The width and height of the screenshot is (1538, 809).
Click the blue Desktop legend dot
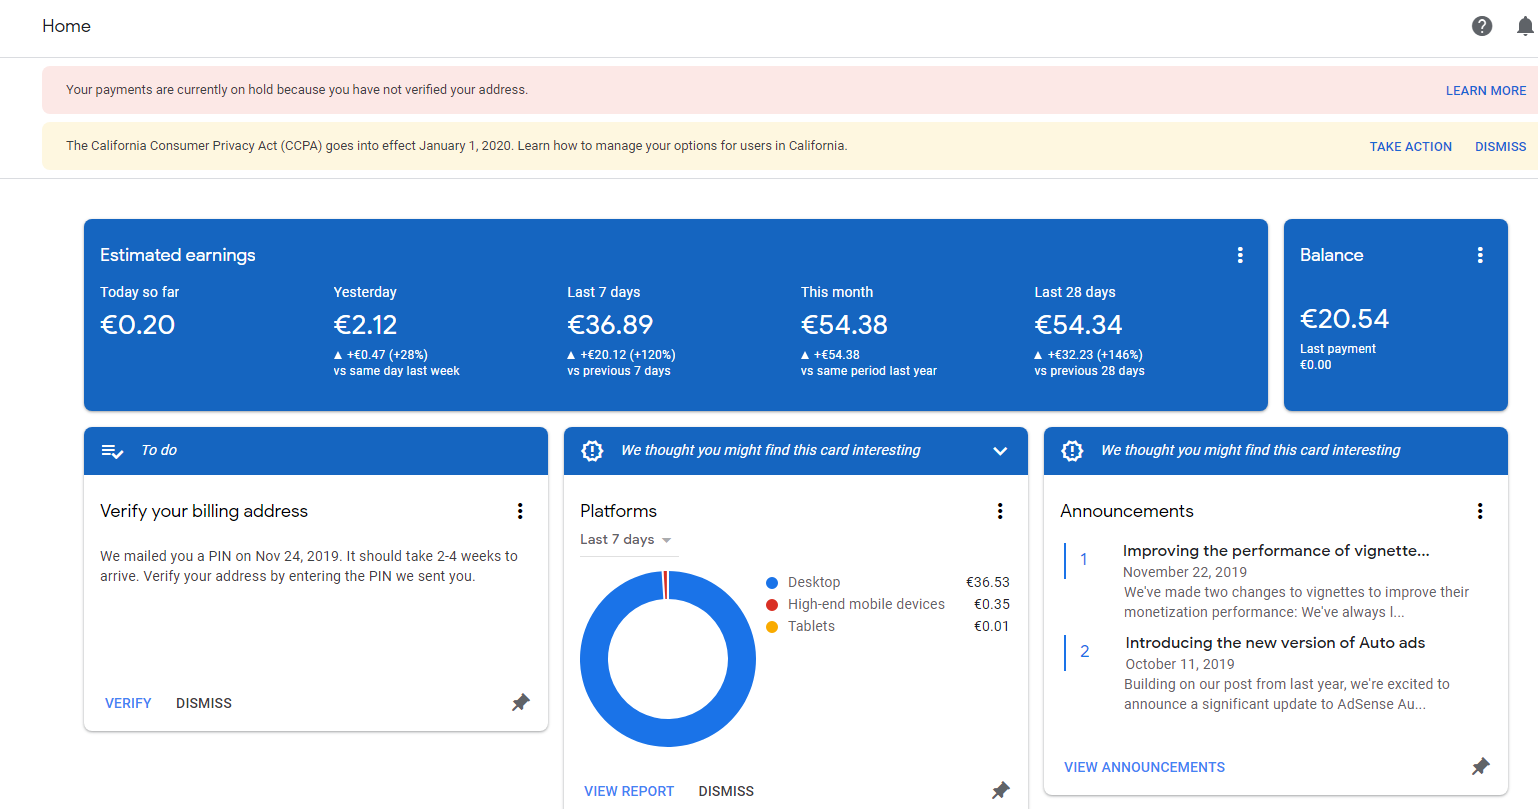pyautogui.click(x=772, y=583)
